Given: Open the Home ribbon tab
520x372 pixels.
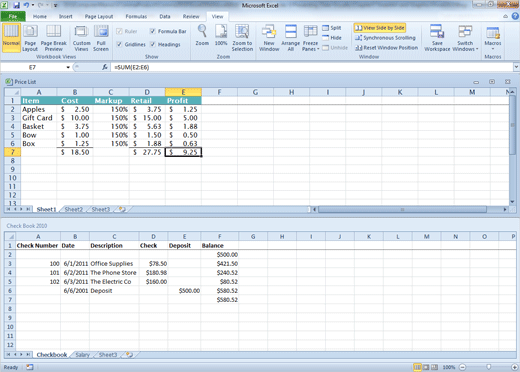Looking at the screenshot, I should (x=40, y=16).
